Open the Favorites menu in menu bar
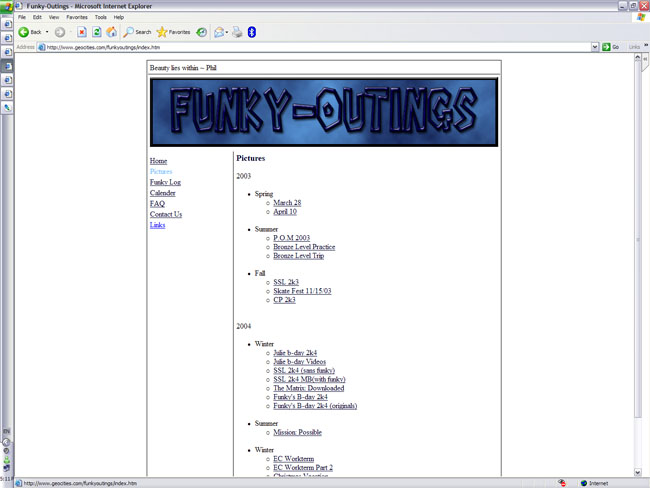This screenshot has width=650, height=488. click(77, 17)
